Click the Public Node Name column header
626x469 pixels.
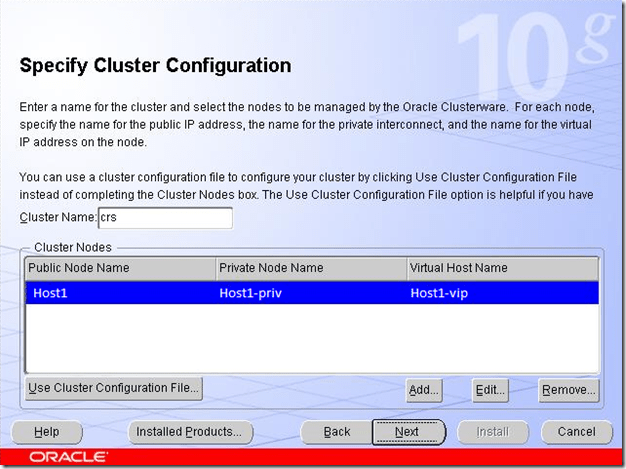(x=121, y=268)
